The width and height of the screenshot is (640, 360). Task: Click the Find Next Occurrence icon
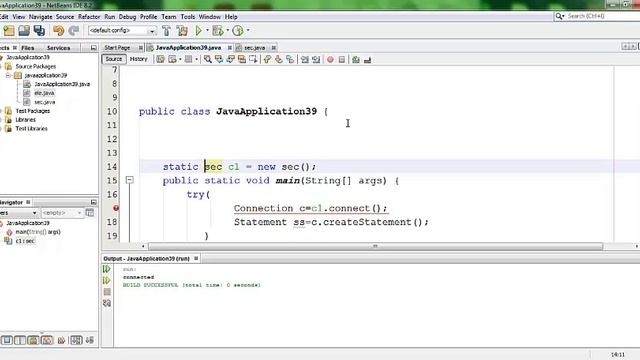(x=231, y=60)
